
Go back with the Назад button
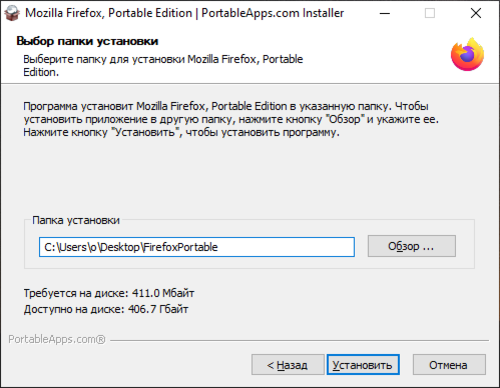pos(288,365)
